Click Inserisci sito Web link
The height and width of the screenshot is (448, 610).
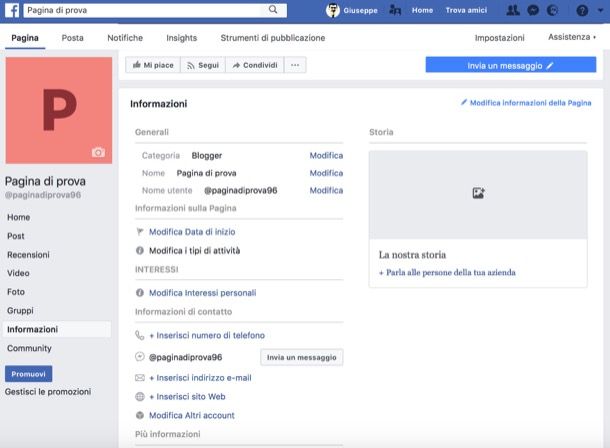click(x=187, y=397)
